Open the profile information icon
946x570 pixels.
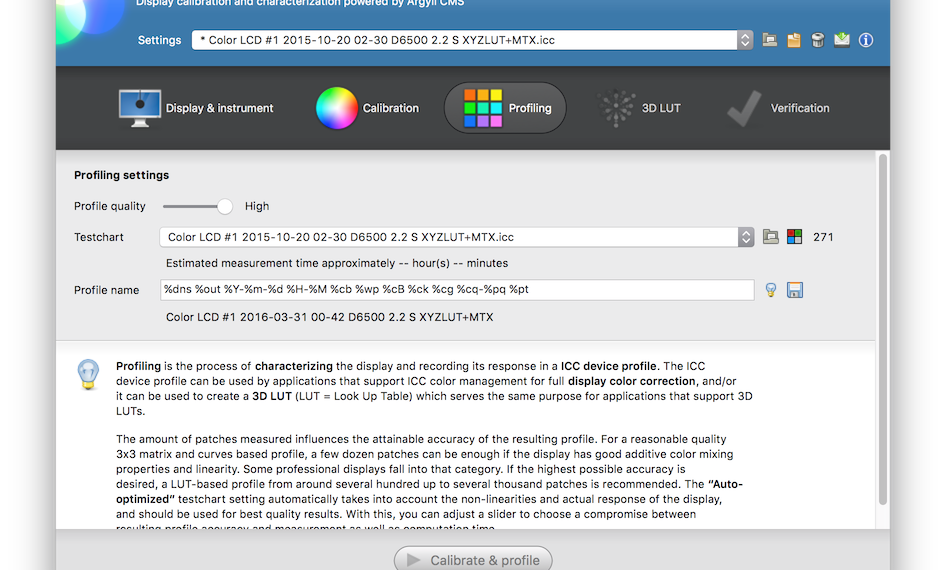[866, 40]
